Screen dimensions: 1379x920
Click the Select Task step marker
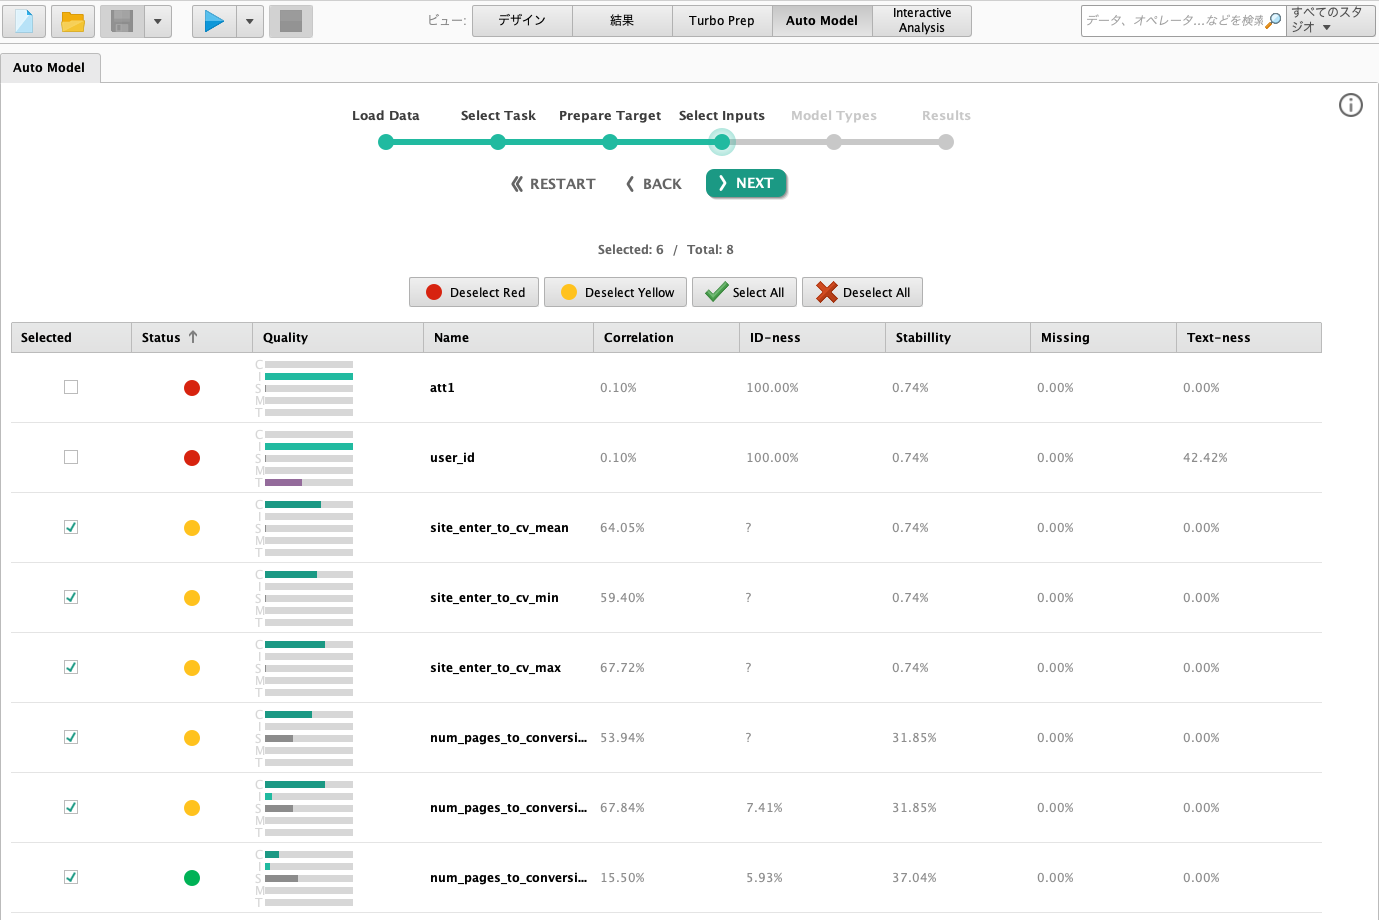498,142
